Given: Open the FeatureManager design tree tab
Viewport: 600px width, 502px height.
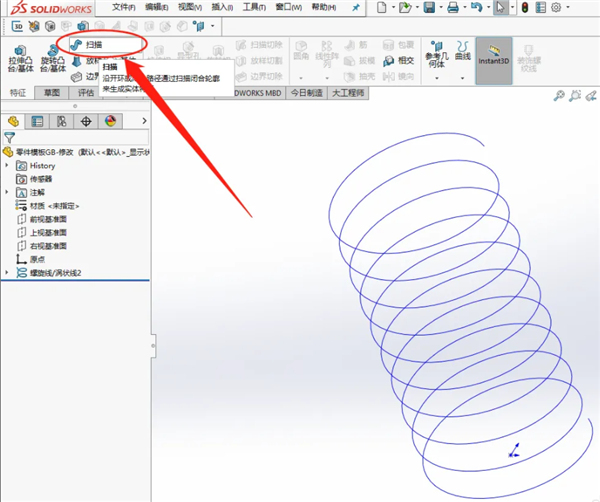Looking at the screenshot, I should (x=14, y=121).
